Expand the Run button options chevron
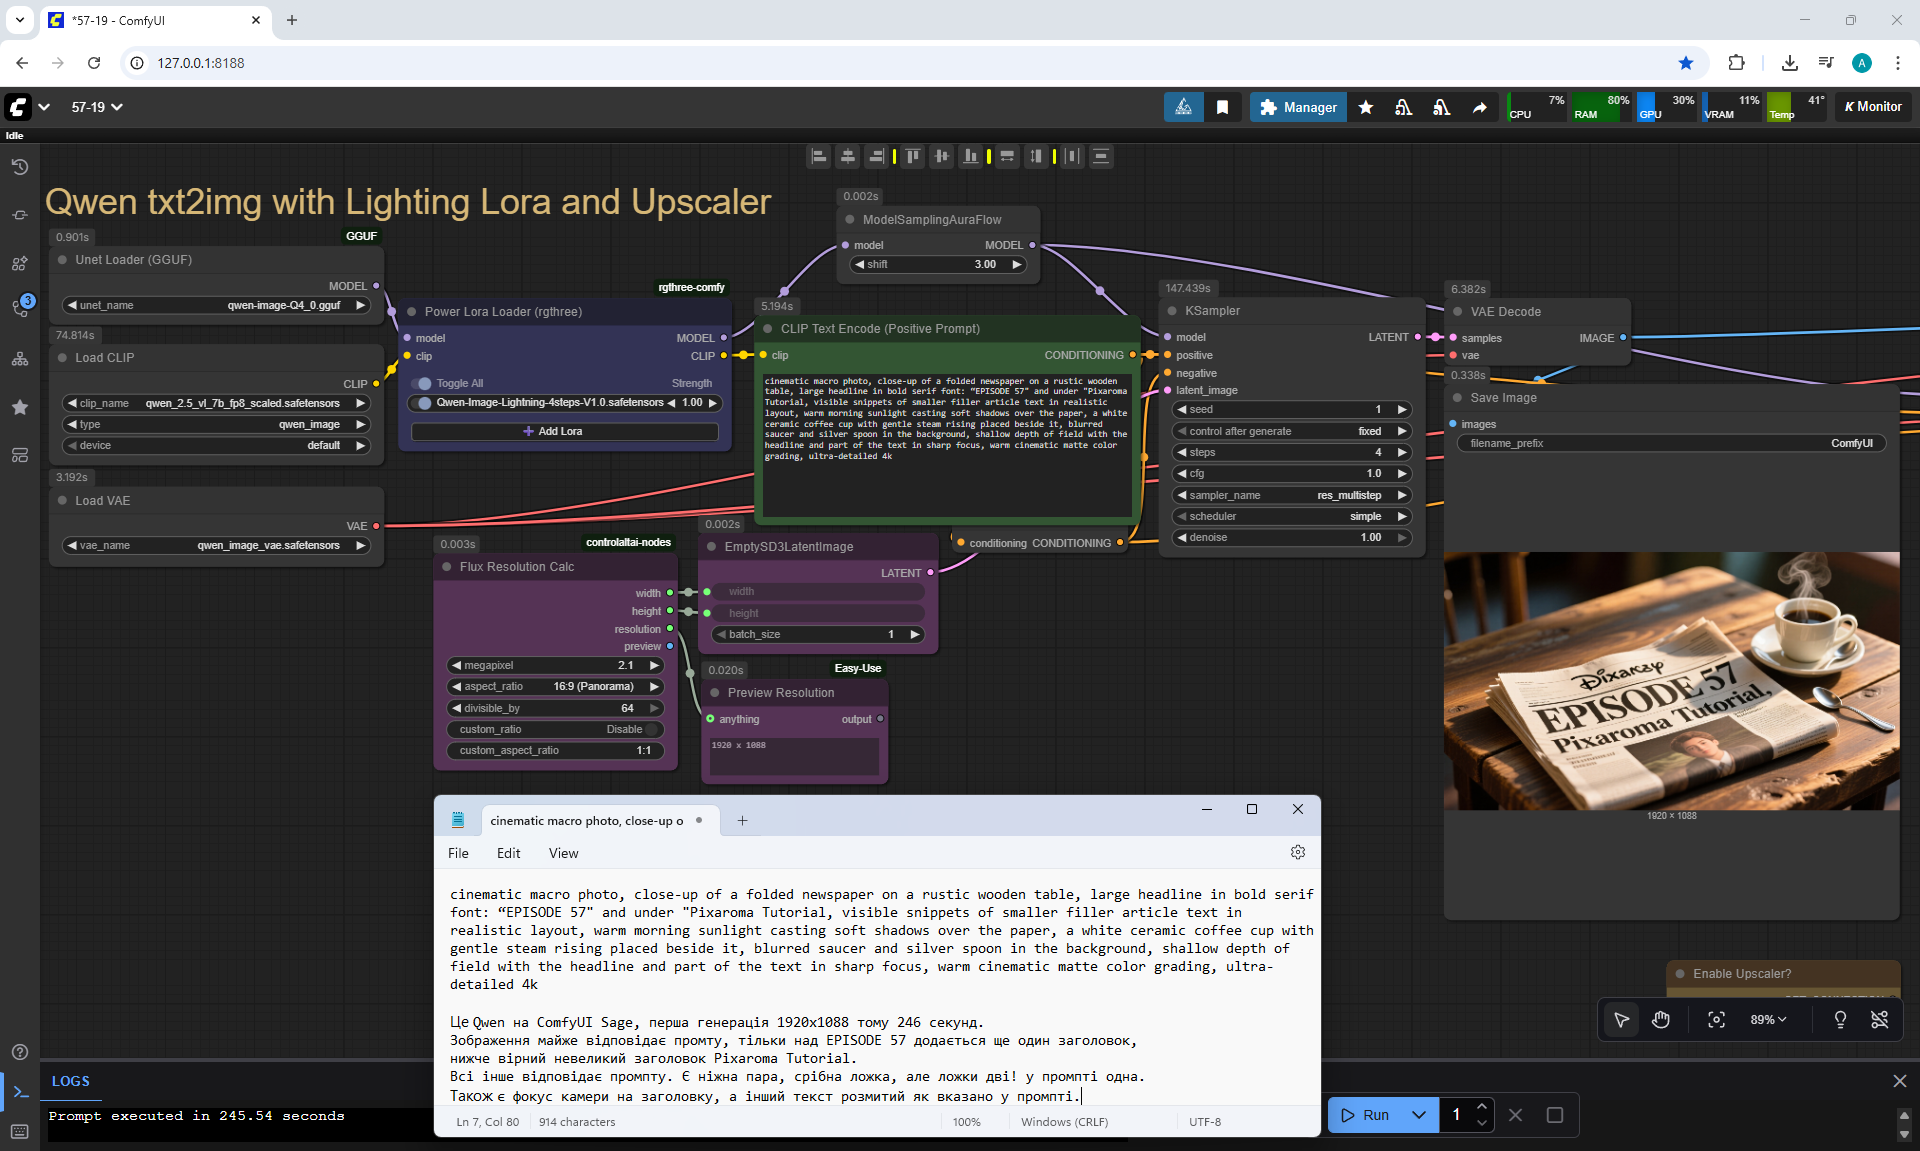This screenshot has width=1920, height=1151. pyautogui.click(x=1418, y=1115)
